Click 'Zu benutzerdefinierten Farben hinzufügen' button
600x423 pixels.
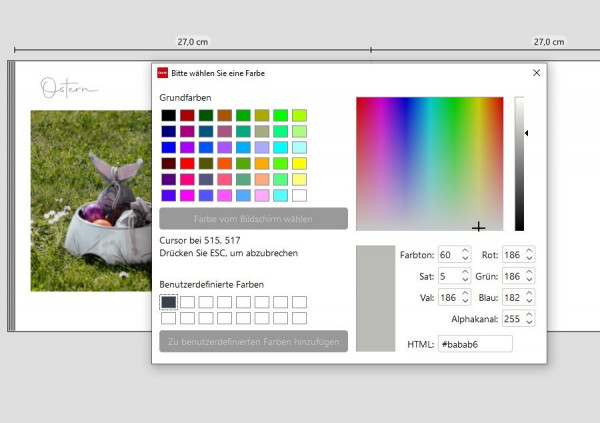253,341
